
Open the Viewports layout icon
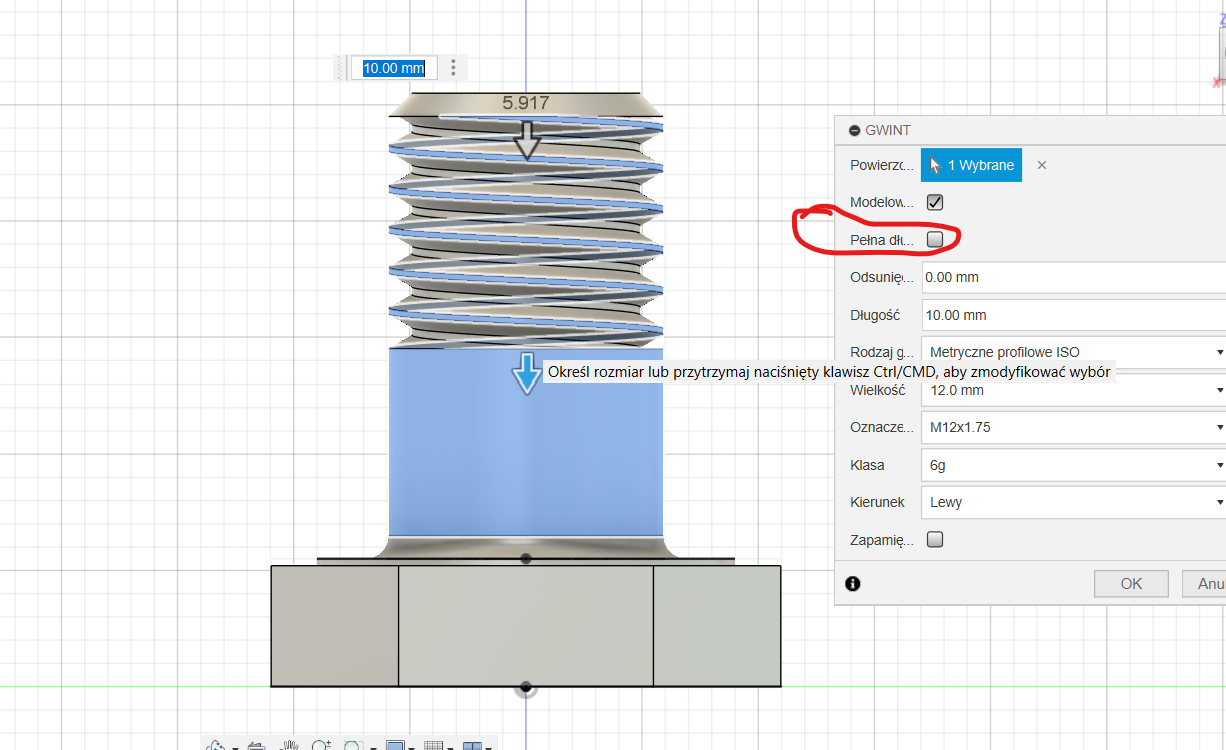[472, 746]
